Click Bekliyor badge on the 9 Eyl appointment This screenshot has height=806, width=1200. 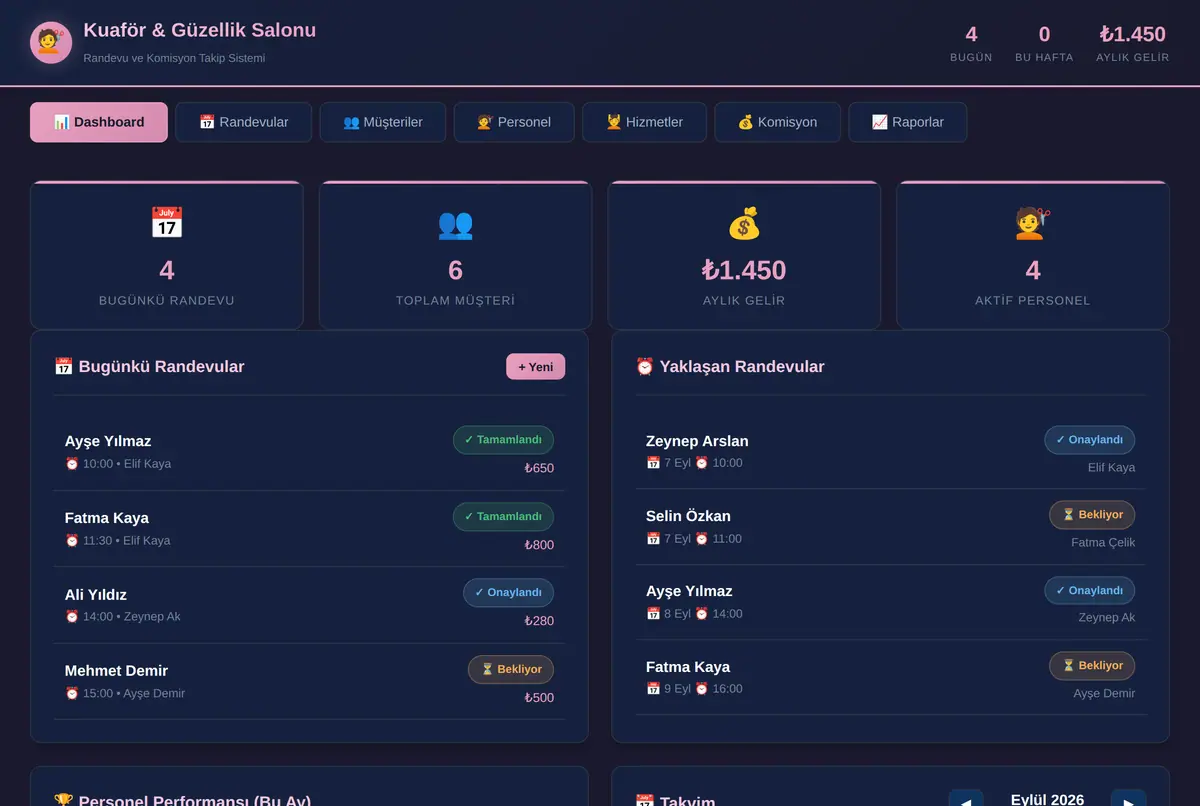[1092, 666]
